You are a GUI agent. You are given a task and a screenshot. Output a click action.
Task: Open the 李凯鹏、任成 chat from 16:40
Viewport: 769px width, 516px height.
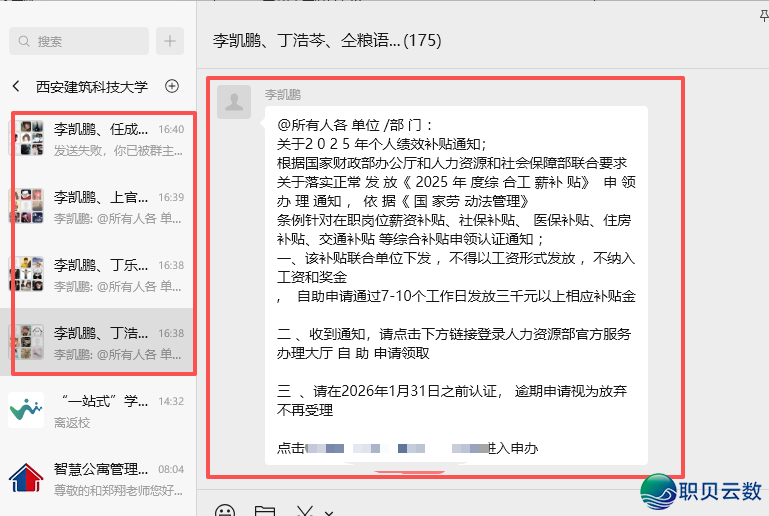100,139
